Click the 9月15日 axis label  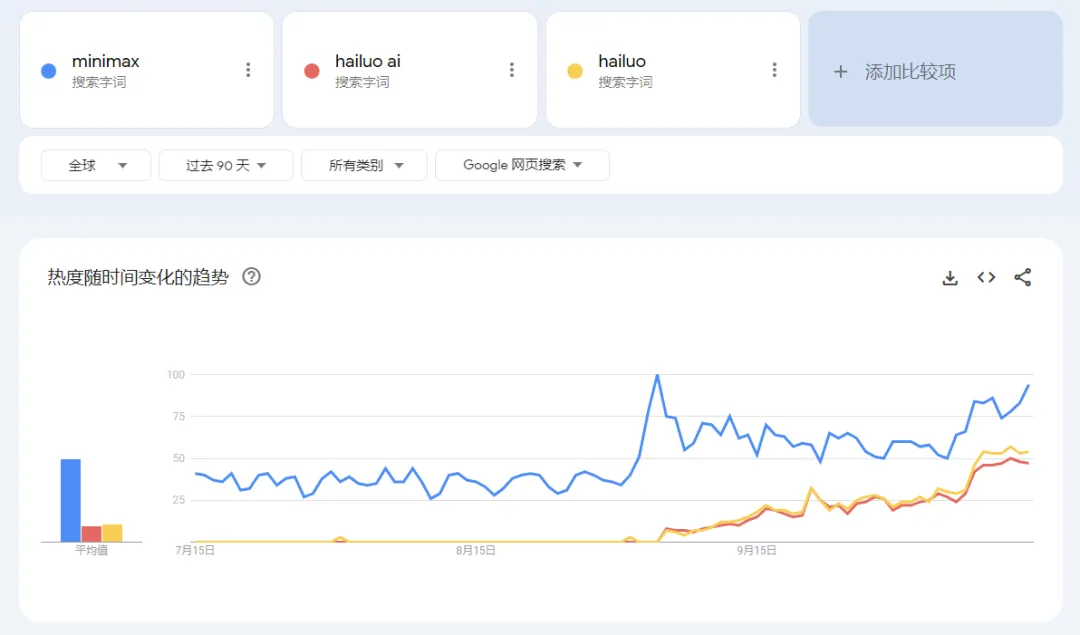[x=757, y=550]
